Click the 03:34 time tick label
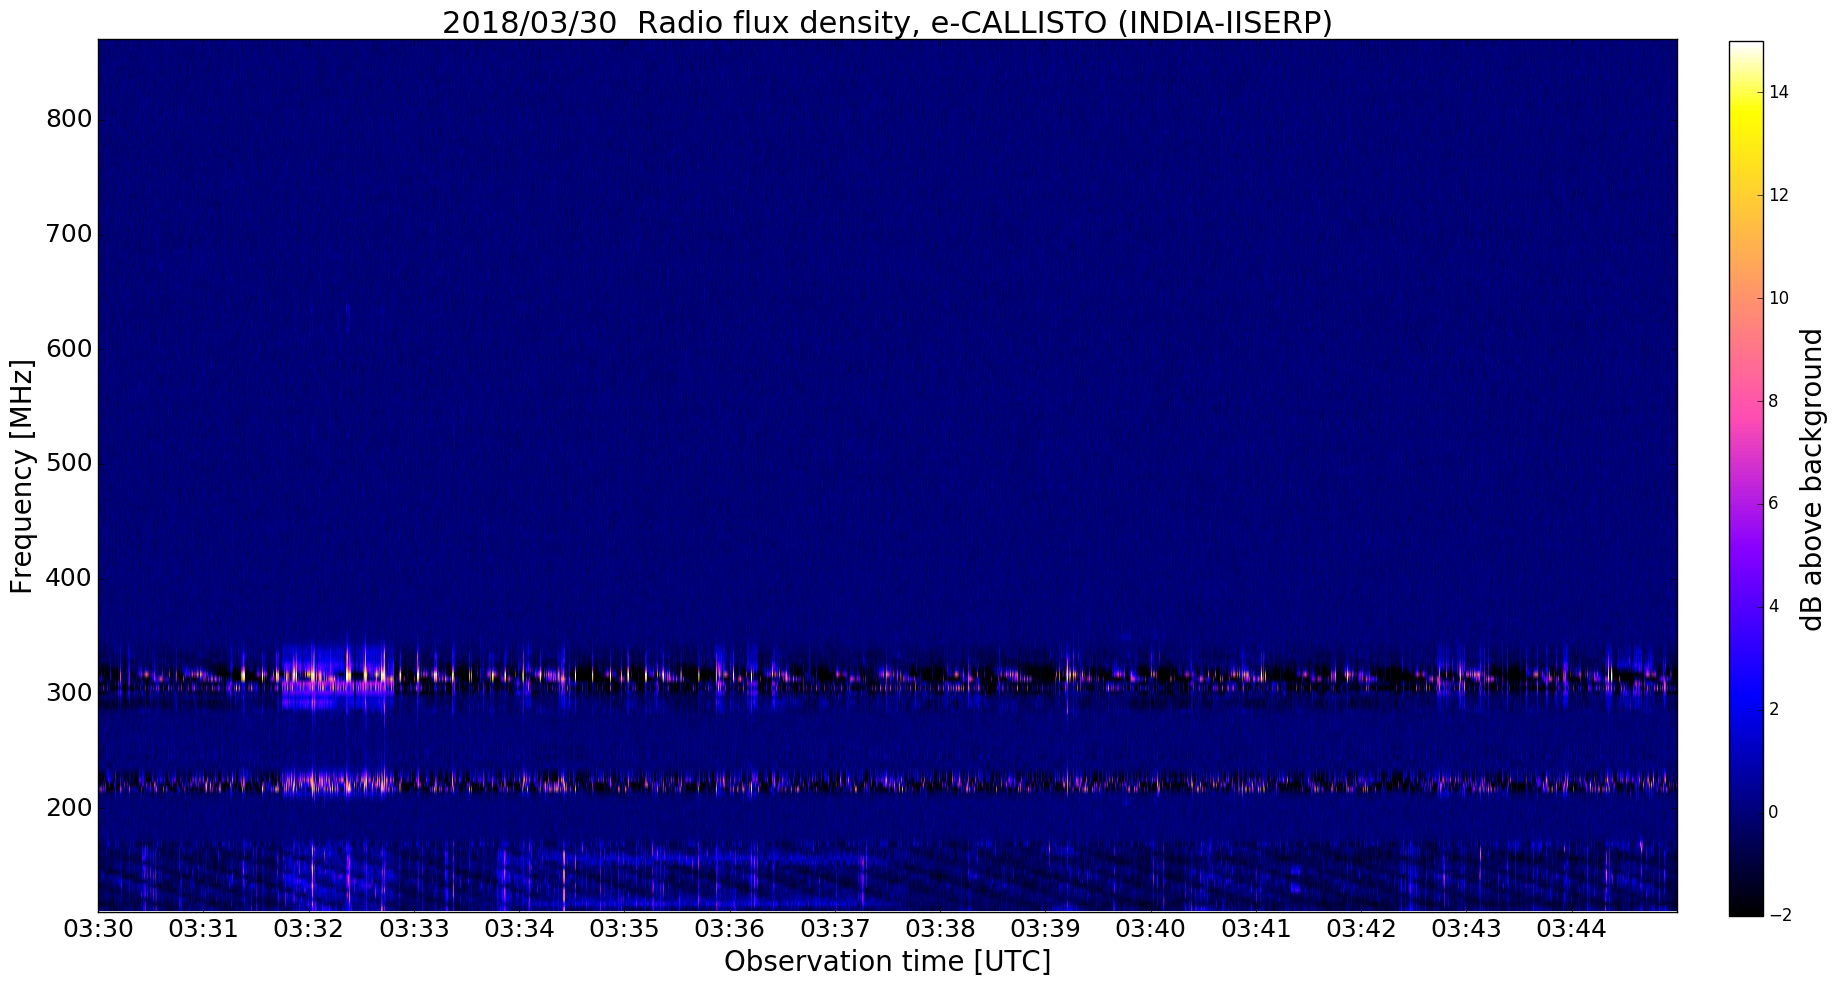The image size is (1837, 986). pyautogui.click(x=519, y=929)
